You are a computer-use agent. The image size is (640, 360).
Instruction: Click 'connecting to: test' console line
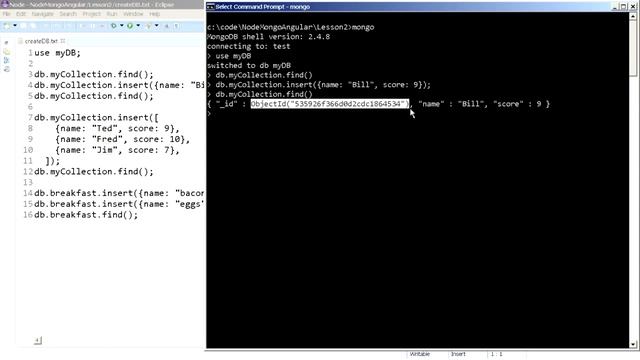(249, 47)
